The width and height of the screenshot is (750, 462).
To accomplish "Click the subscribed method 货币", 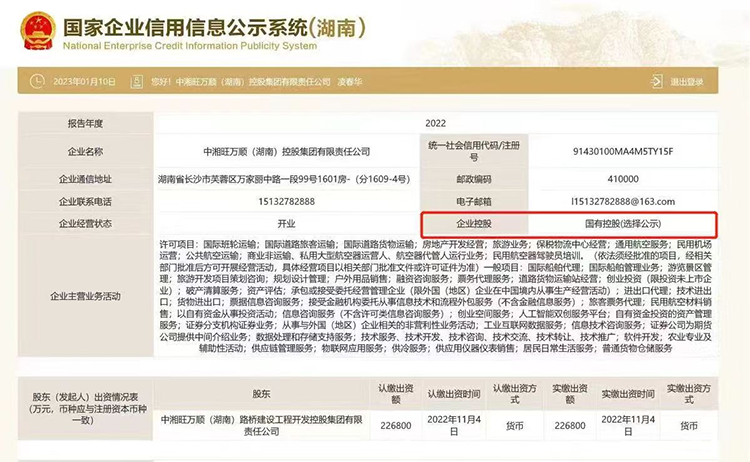I will [x=515, y=425].
